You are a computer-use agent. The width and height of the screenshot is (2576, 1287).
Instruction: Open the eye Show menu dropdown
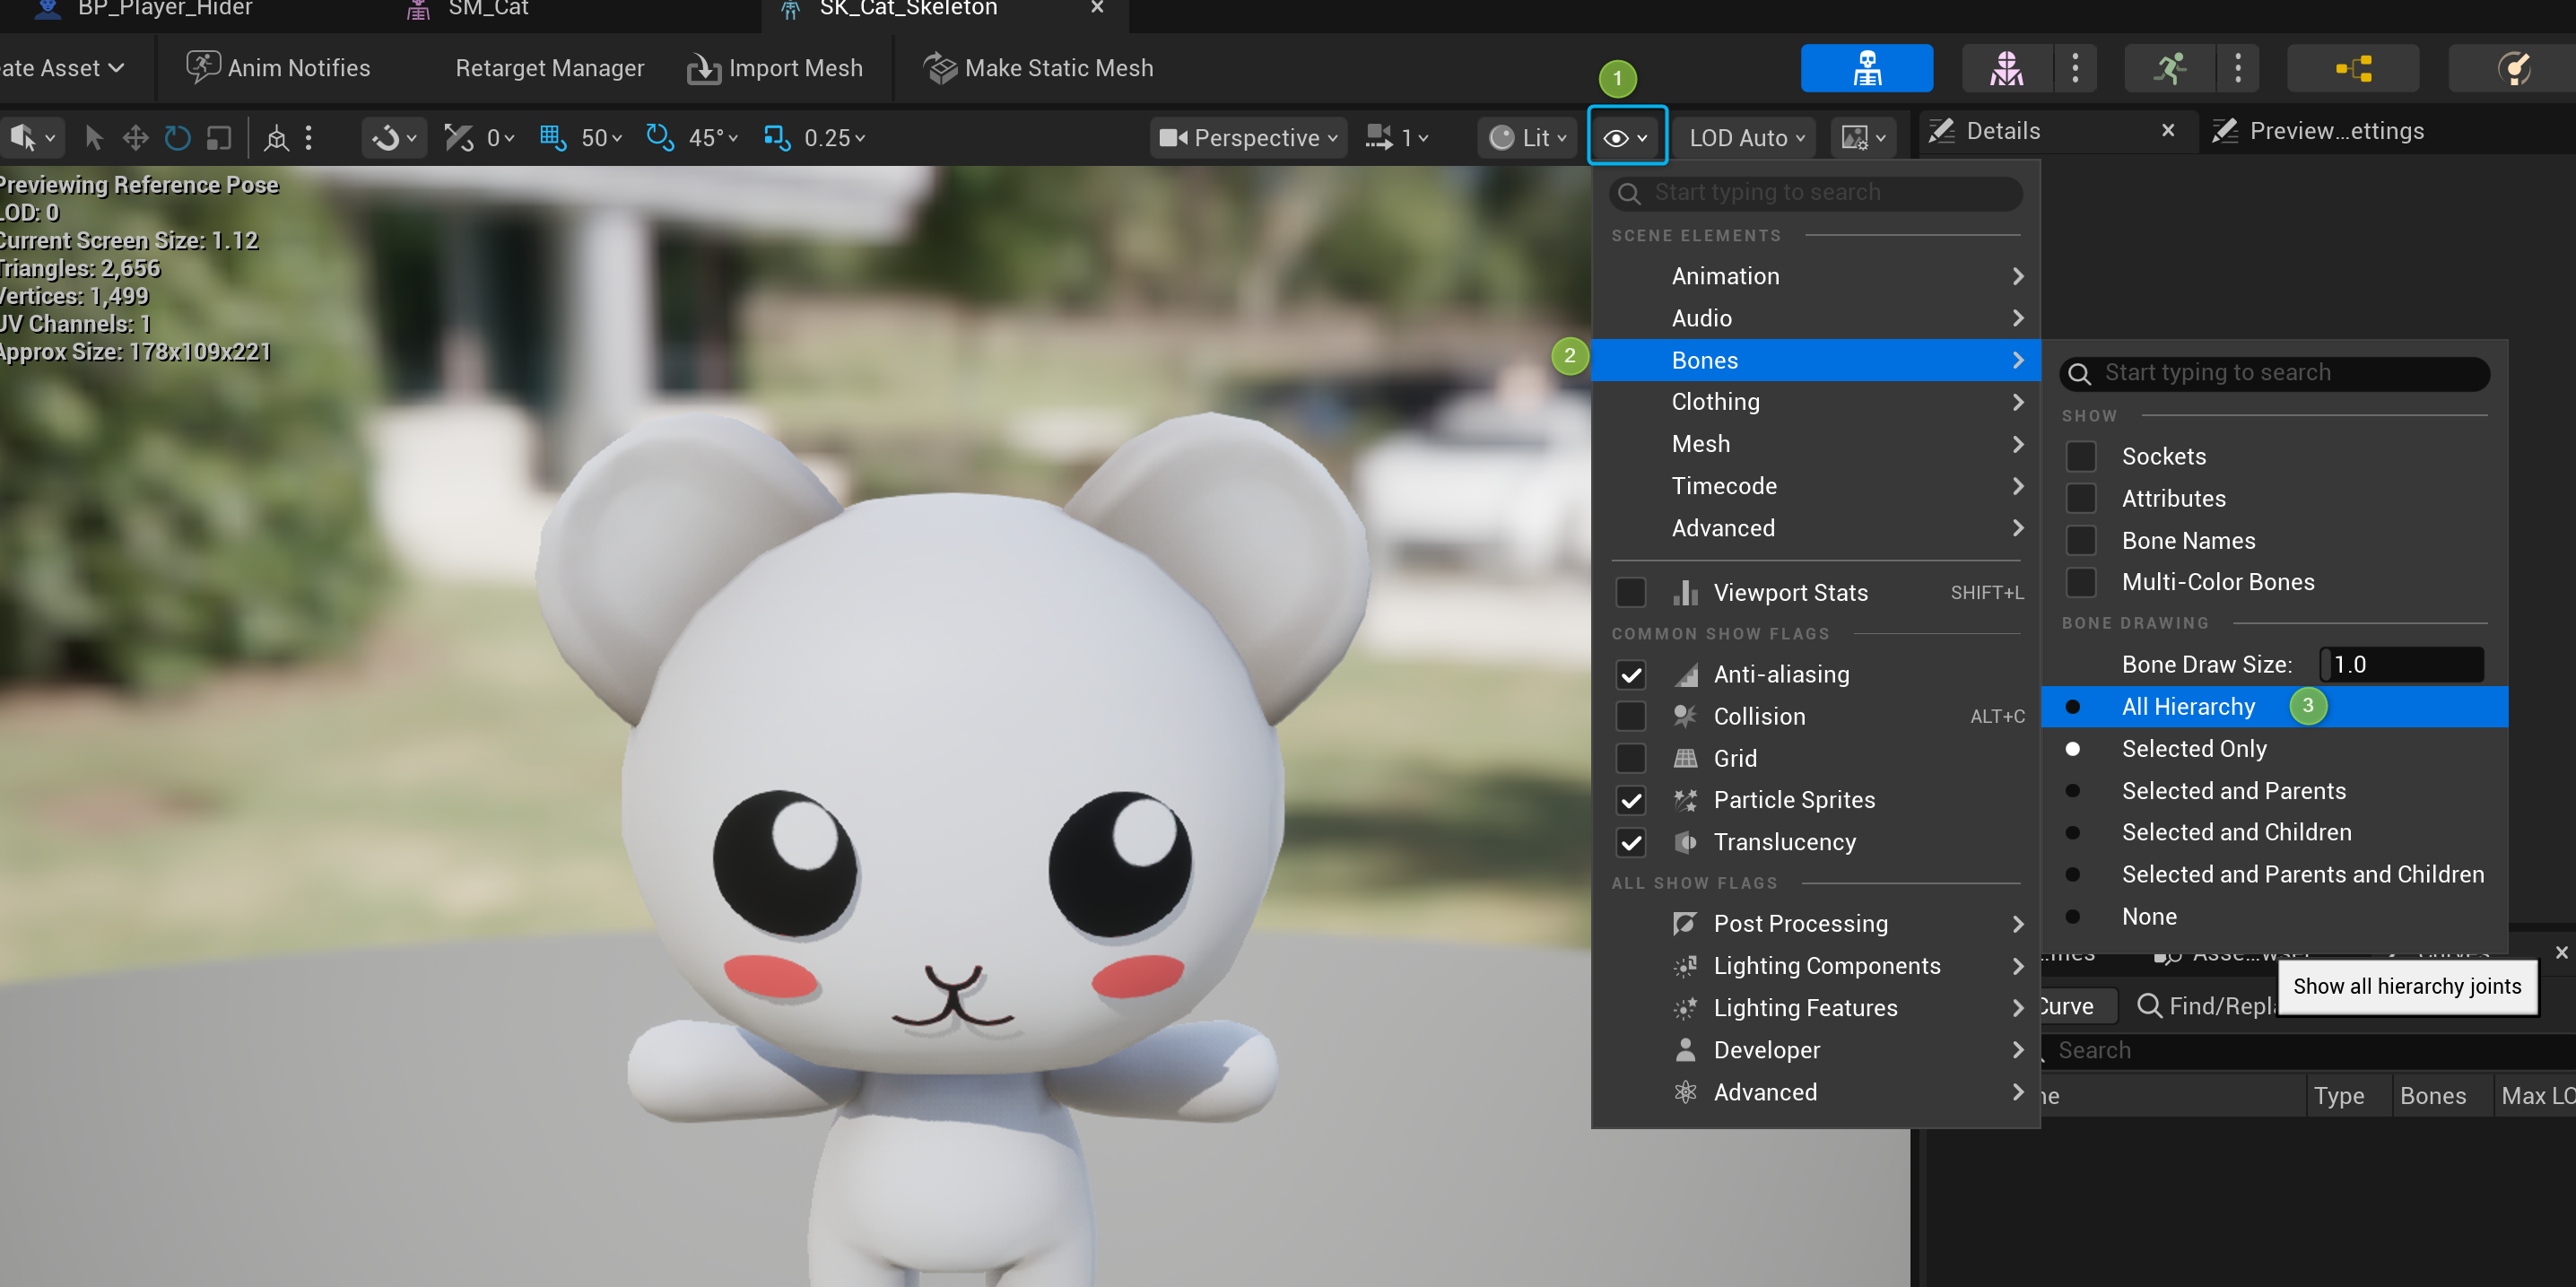[x=1626, y=137]
